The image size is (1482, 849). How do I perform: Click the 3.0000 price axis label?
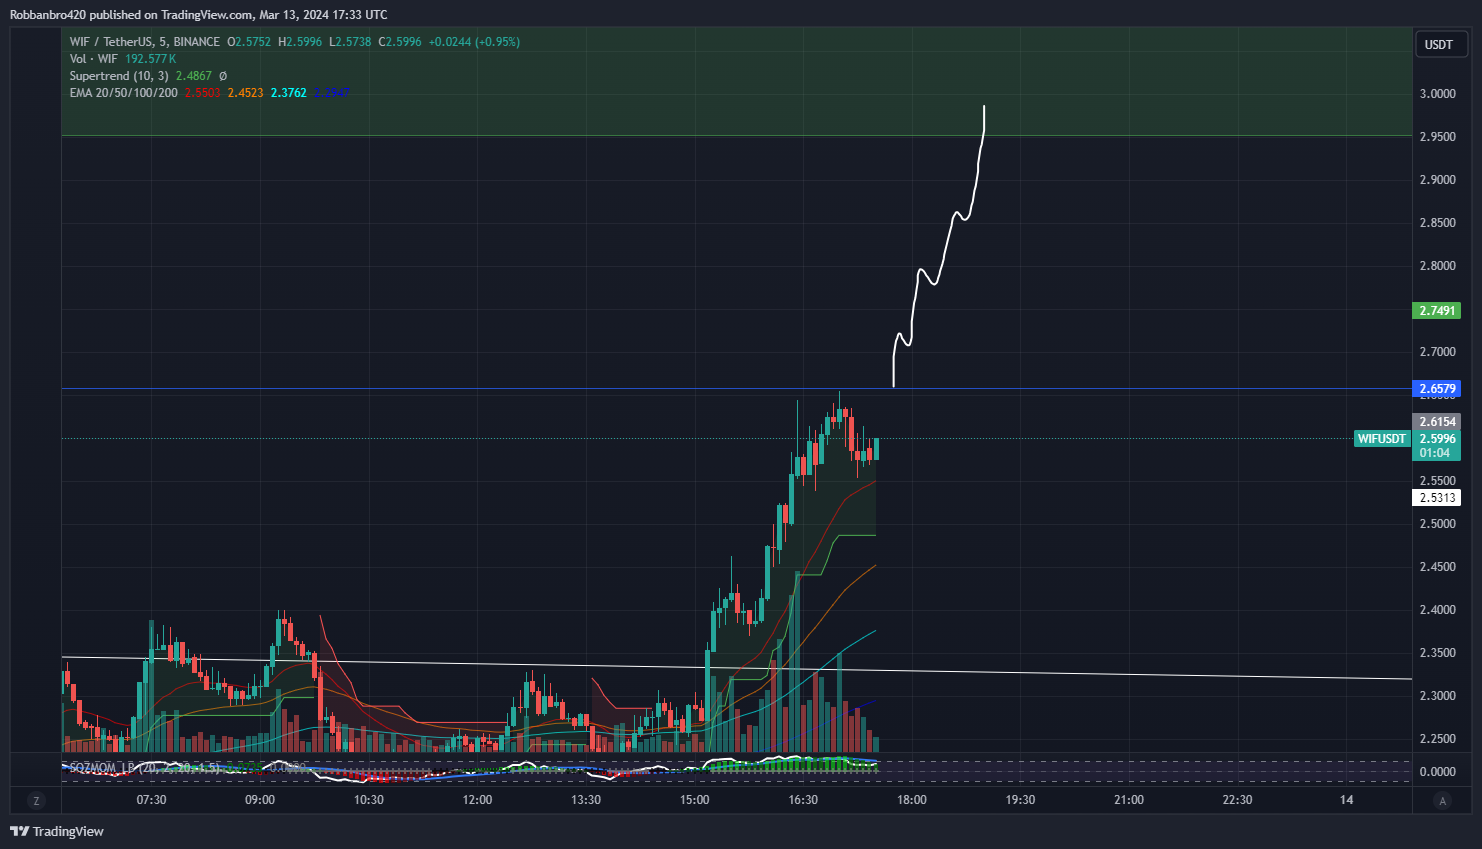point(1437,94)
